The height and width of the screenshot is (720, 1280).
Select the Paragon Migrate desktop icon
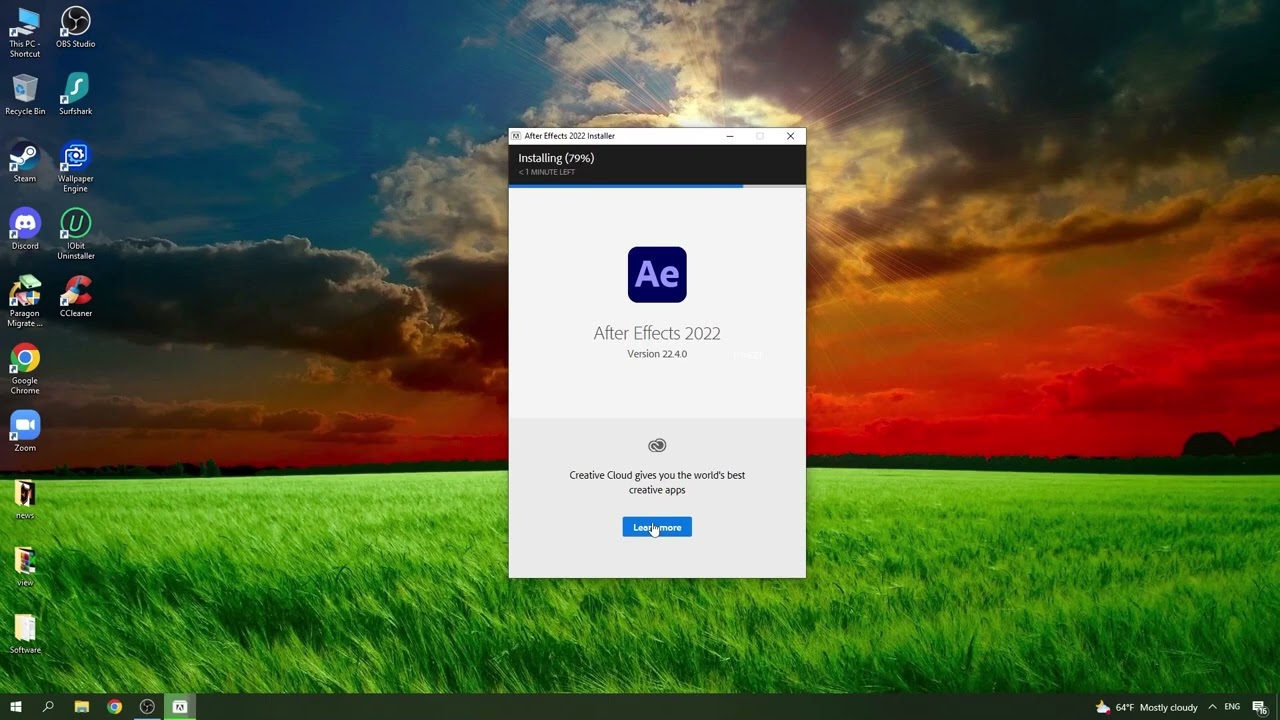click(x=25, y=301)
